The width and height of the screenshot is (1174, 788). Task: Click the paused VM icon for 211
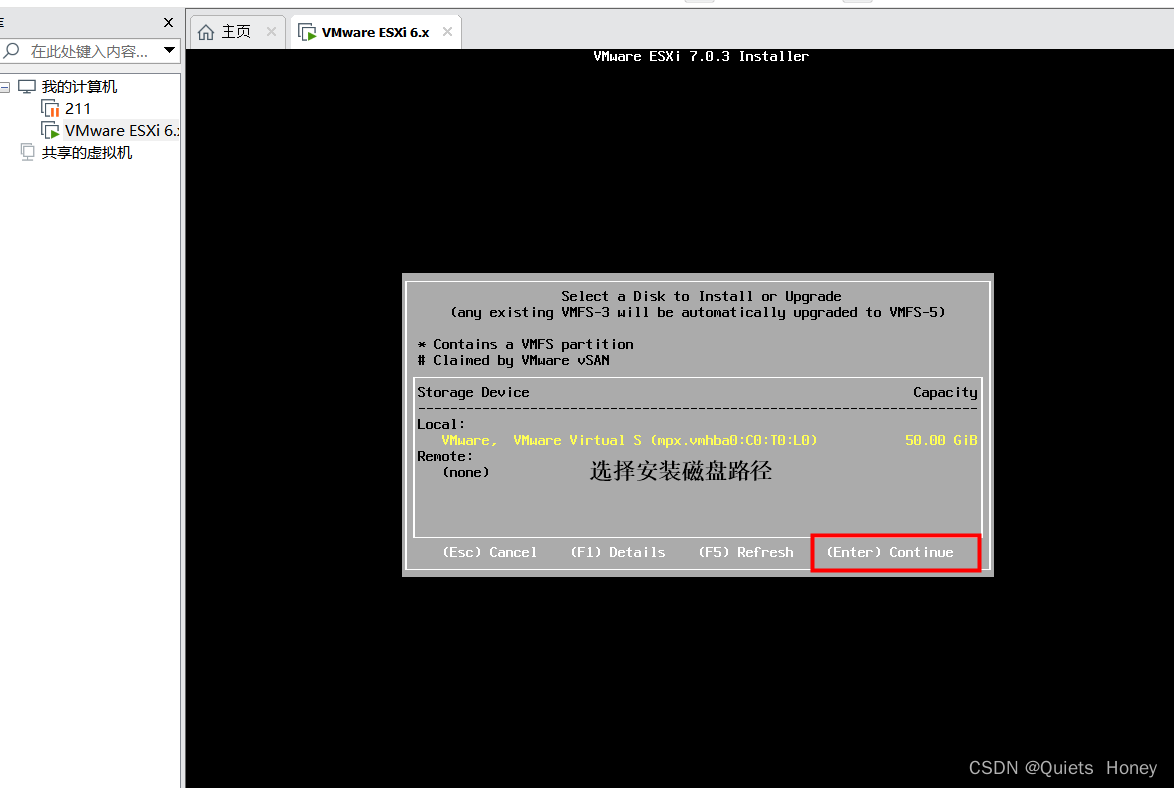click(50, 109)
